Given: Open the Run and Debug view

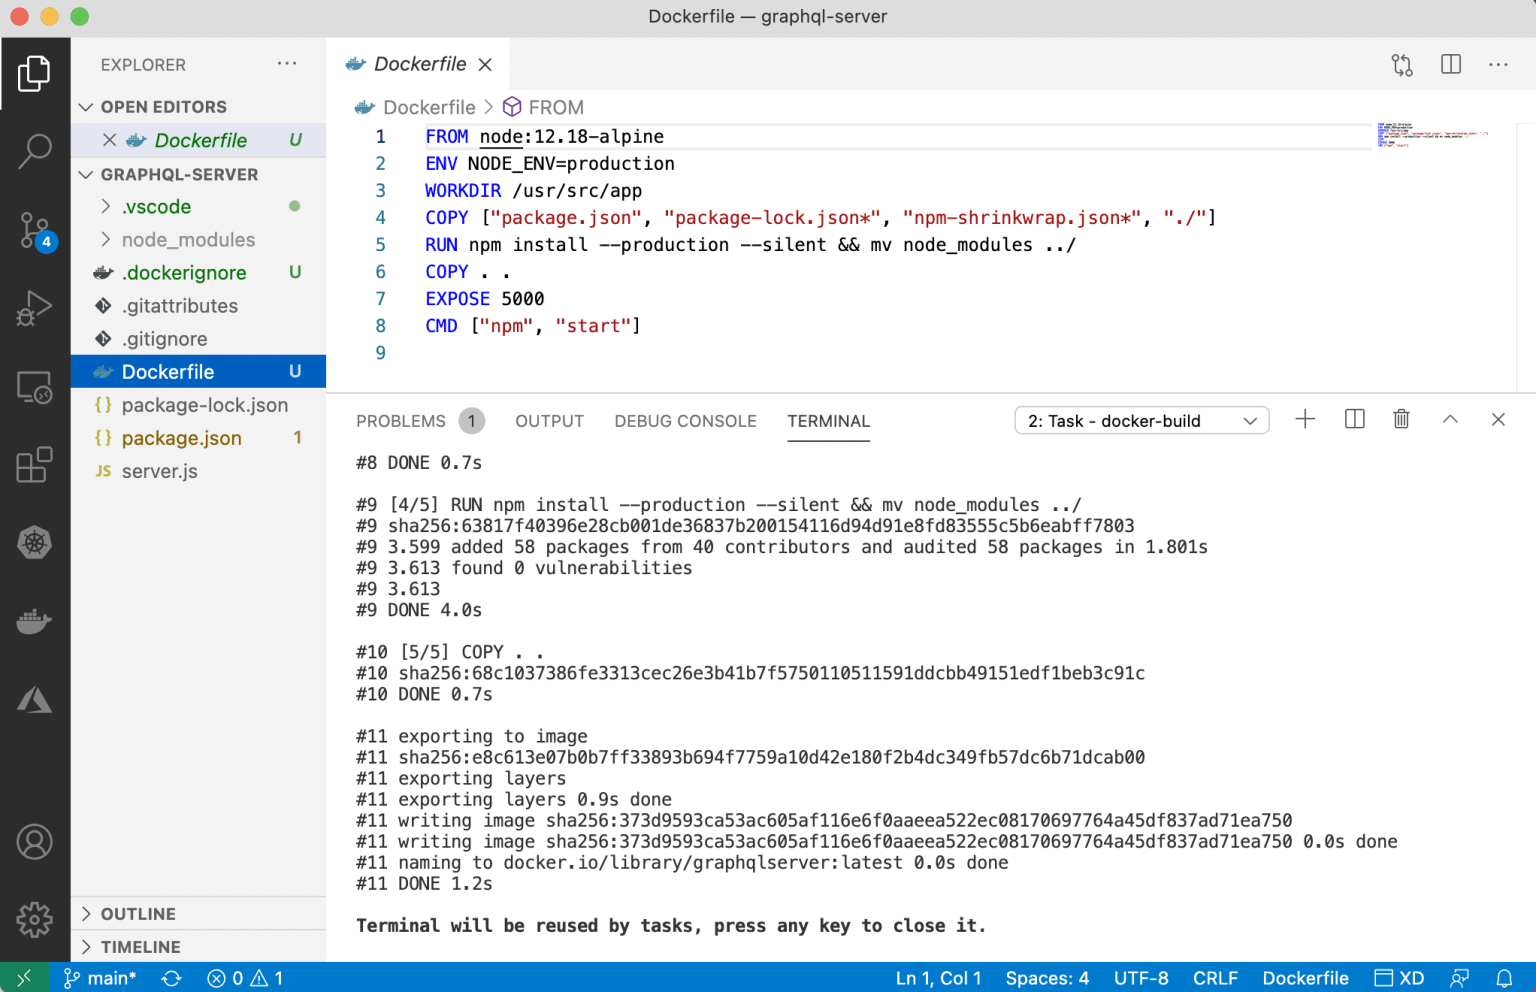Looking at the screenshot, I should [x=35, y=308].
